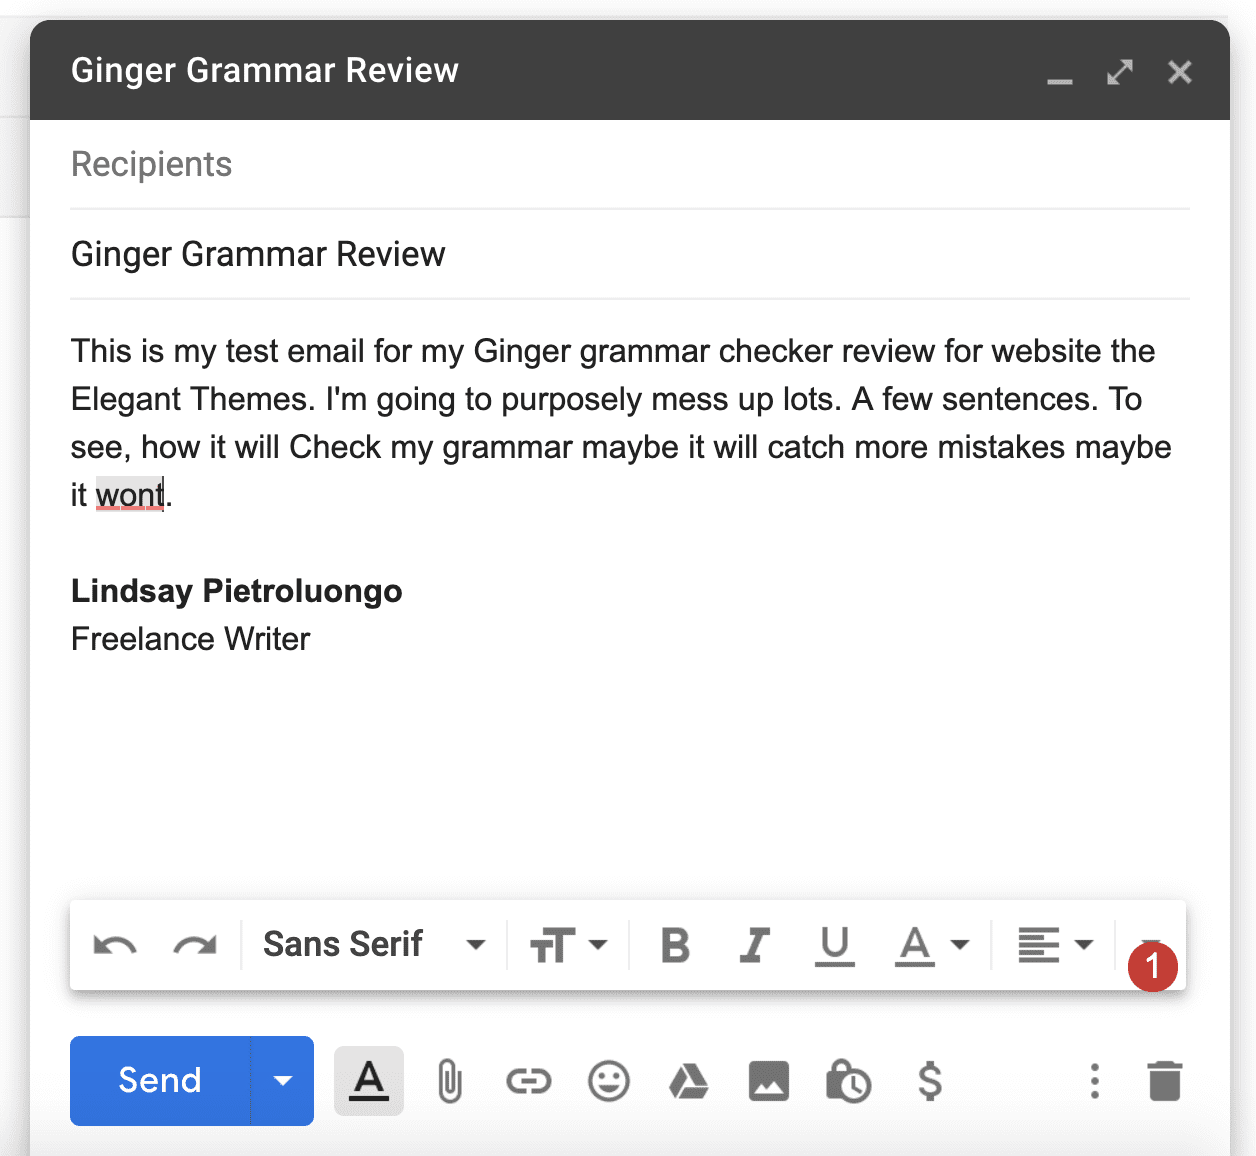1256x1156 pixels.
Task: Toggle underline formatting
Action: (835, 944)
